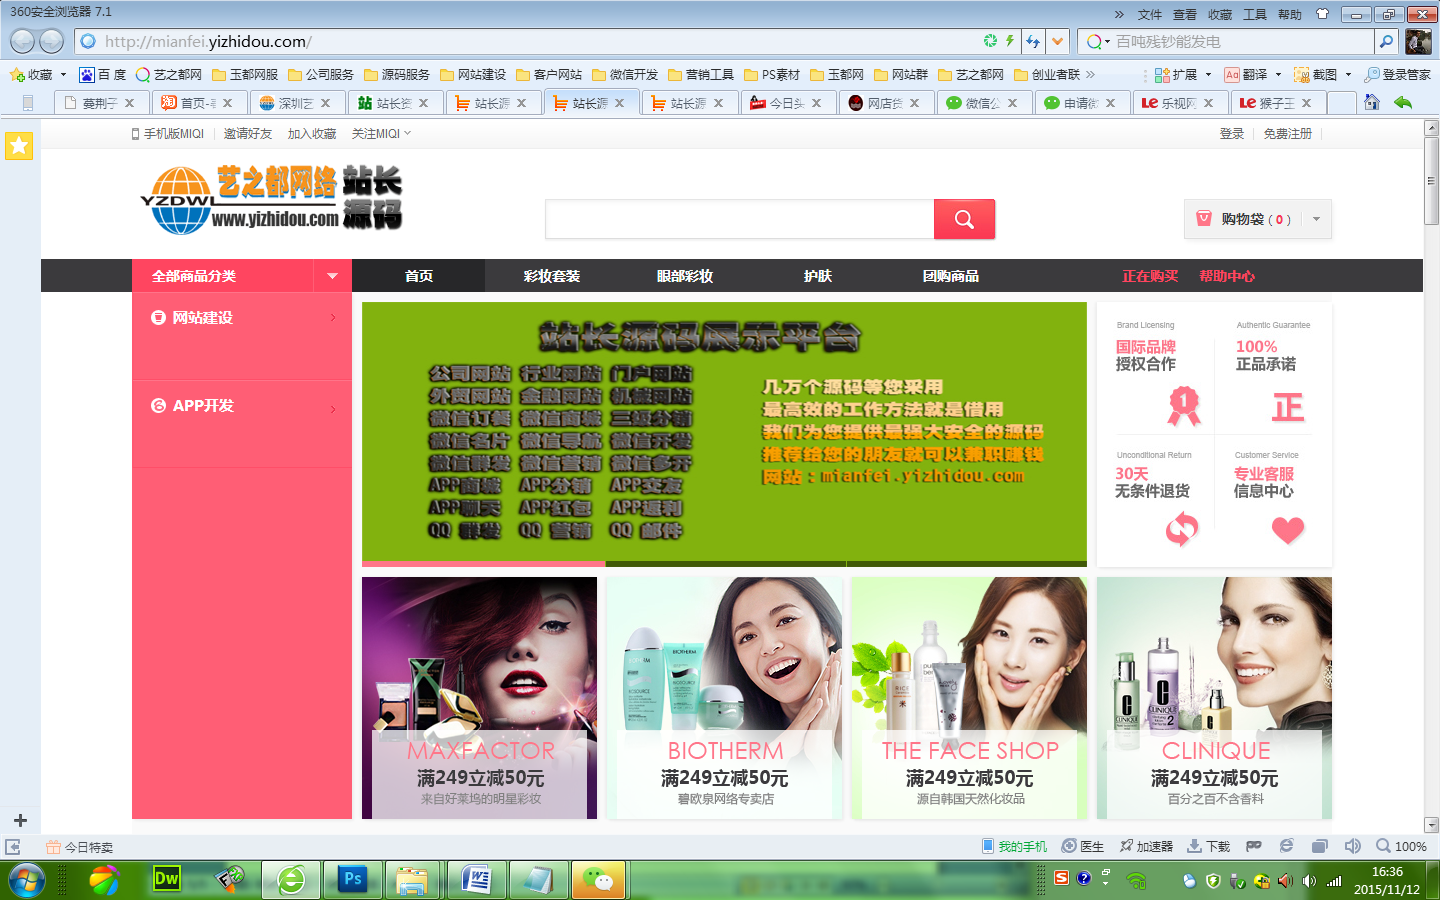The width and height of the screenshot is (1440, 900).
Task: Open the 源码服务 bookmark folder
Action: pyautogui.click(x=397, y=75)
